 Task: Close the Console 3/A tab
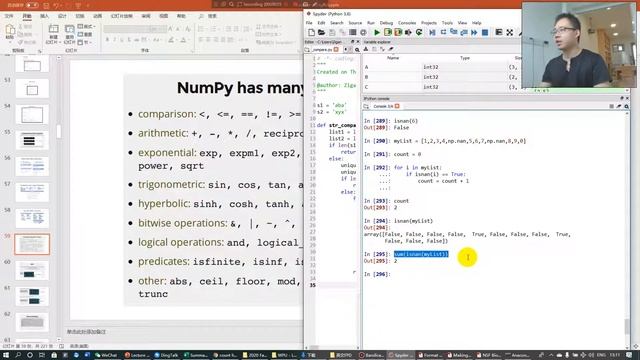pos(397,106)
